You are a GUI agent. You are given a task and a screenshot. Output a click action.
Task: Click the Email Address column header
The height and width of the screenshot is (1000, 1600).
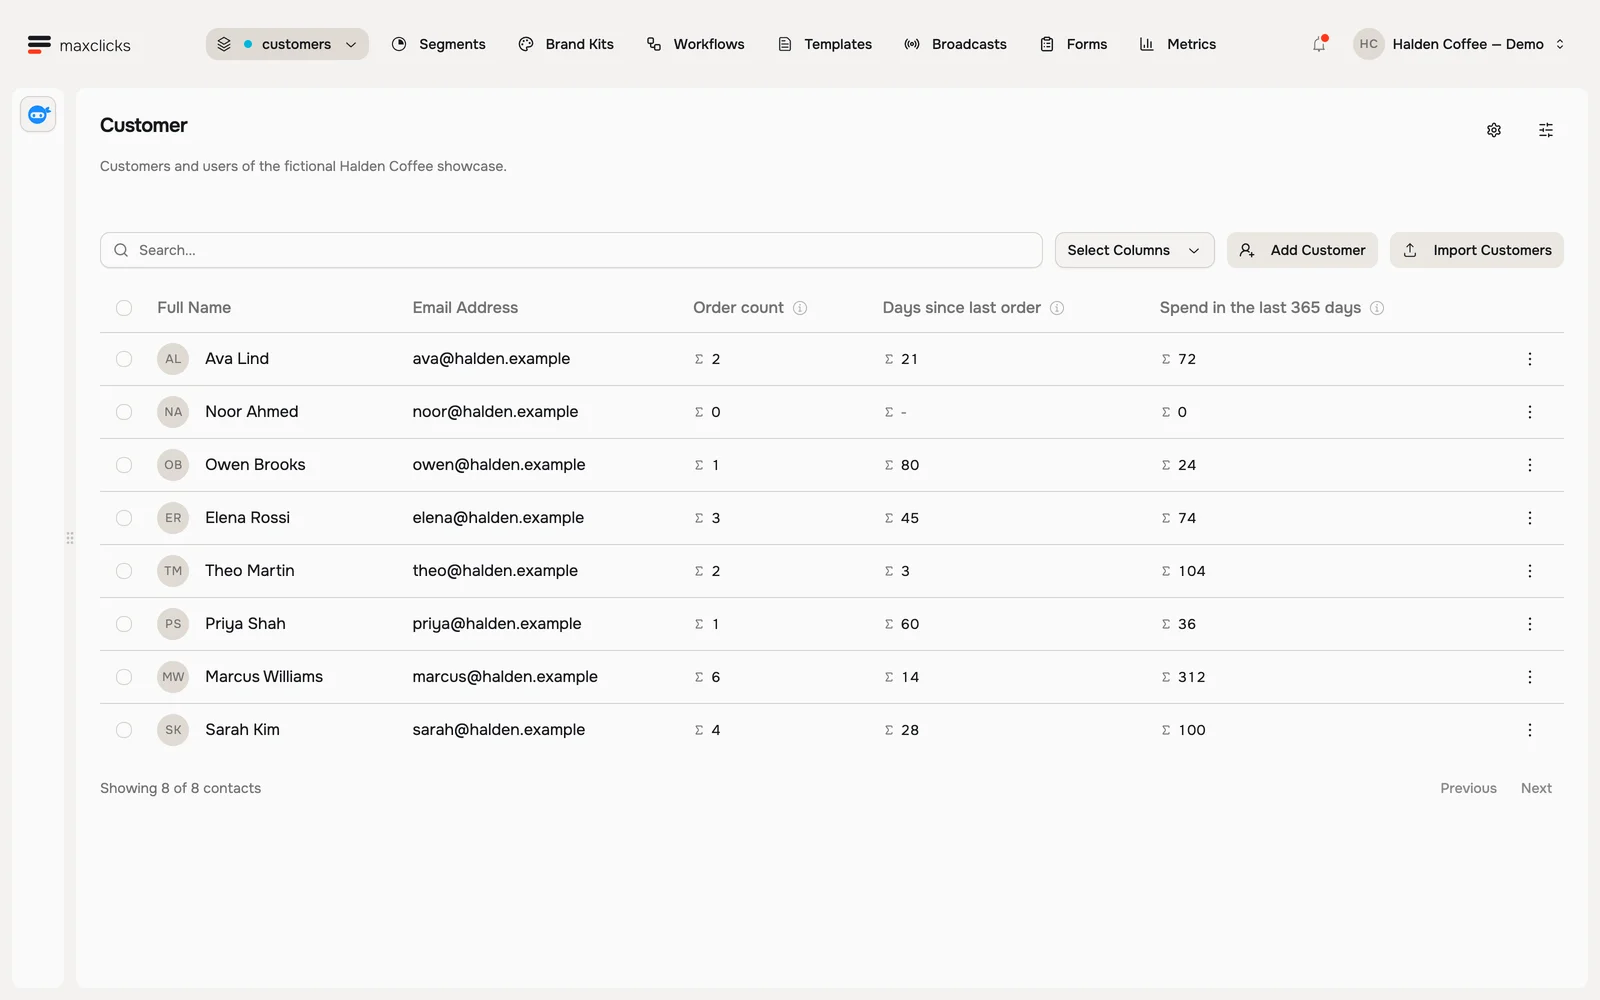(x=465, y=308)
